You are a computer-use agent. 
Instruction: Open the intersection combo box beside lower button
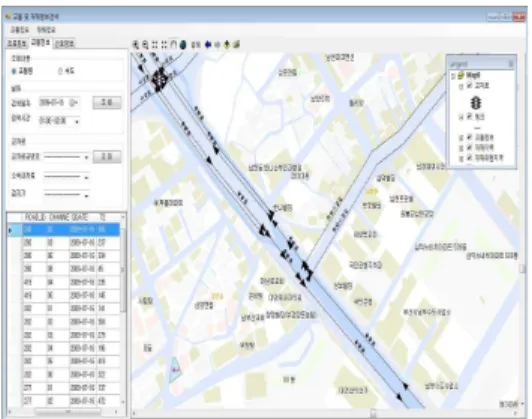tap(66, 157)
